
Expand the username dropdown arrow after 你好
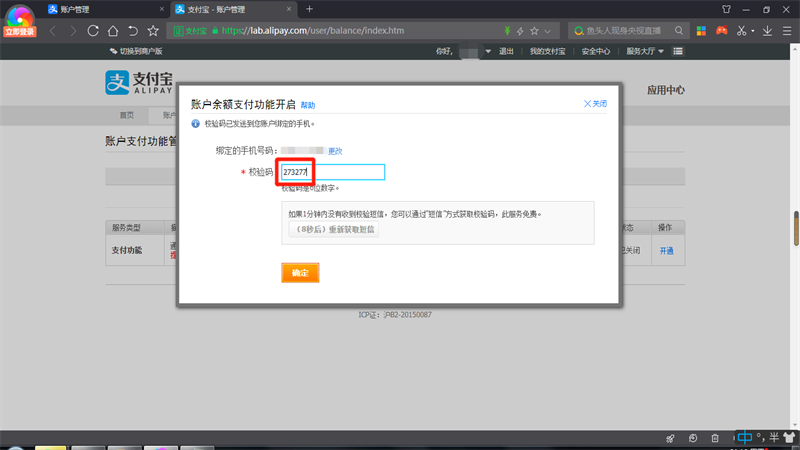tap(489, 51)
